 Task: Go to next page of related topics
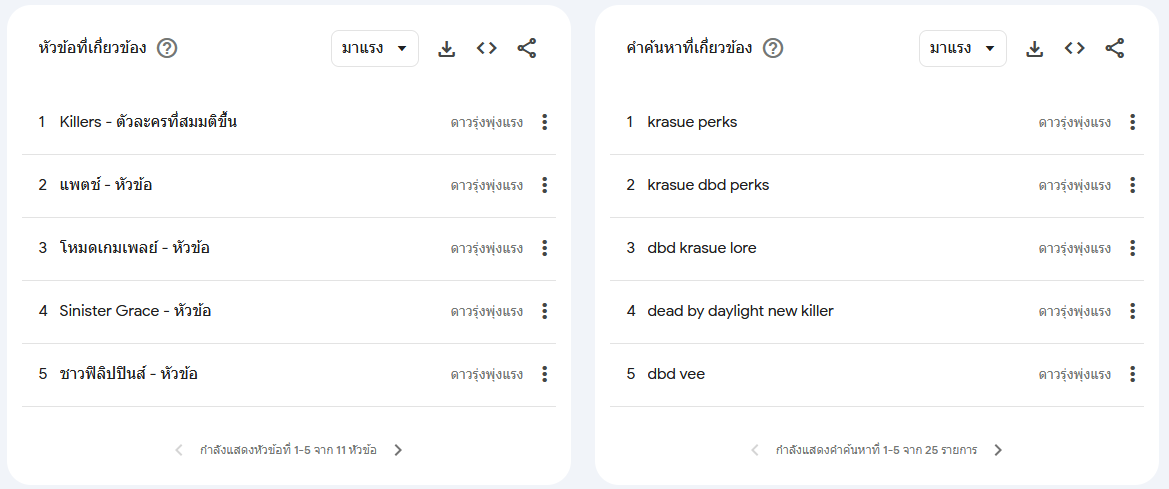[398, 450]
